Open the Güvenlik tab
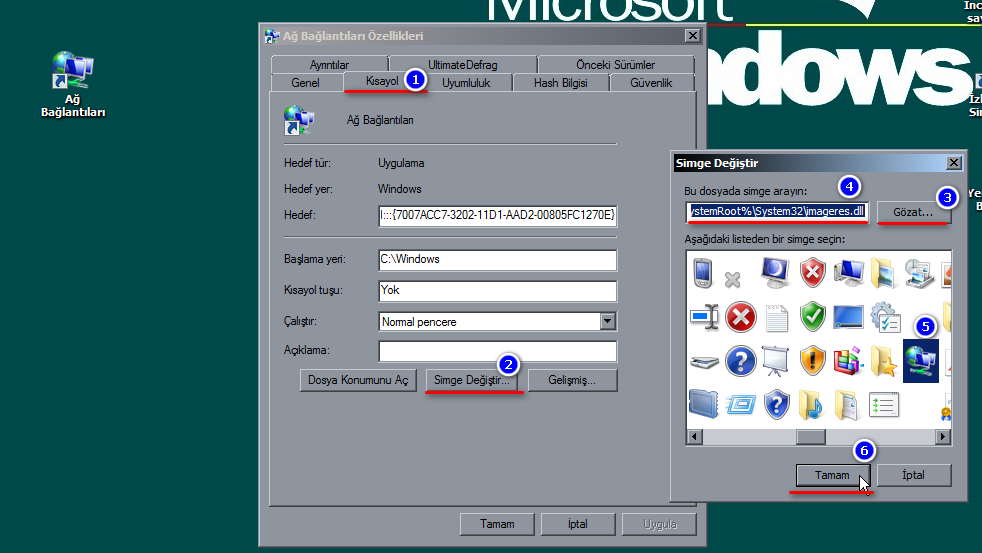 tap(651, 83)
